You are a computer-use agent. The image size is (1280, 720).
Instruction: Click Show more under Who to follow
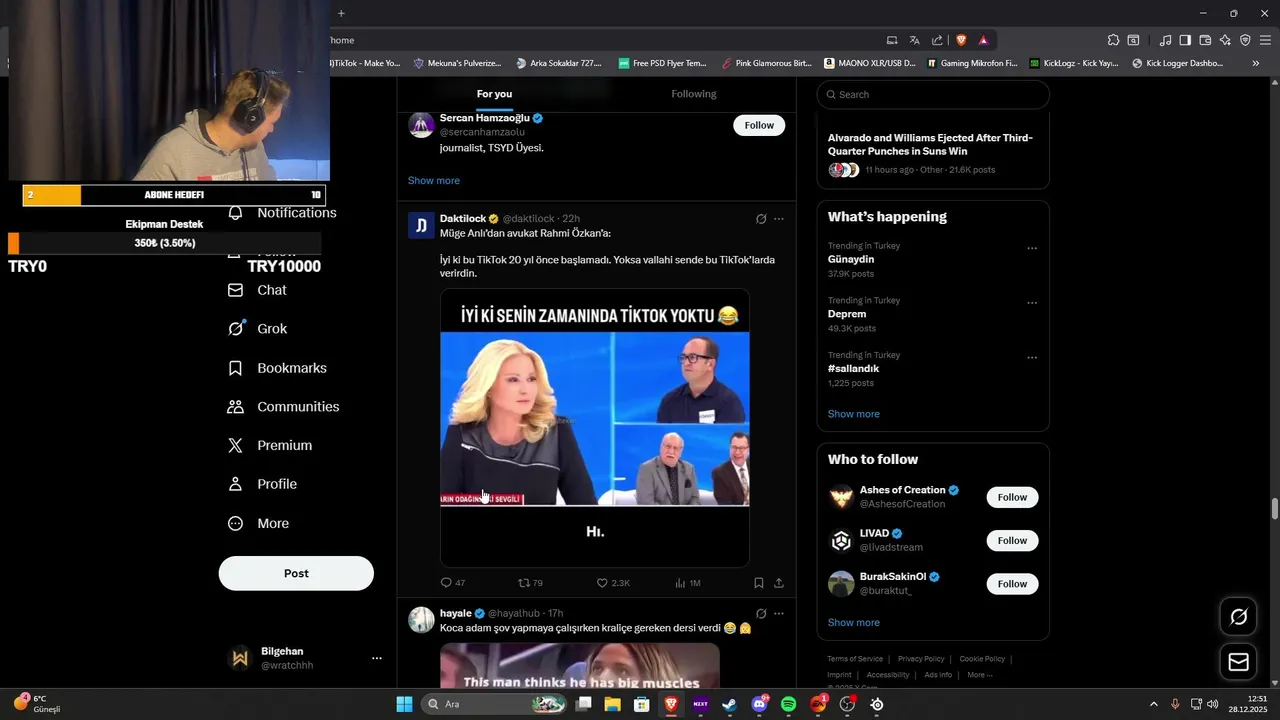[x=854, y=622]
